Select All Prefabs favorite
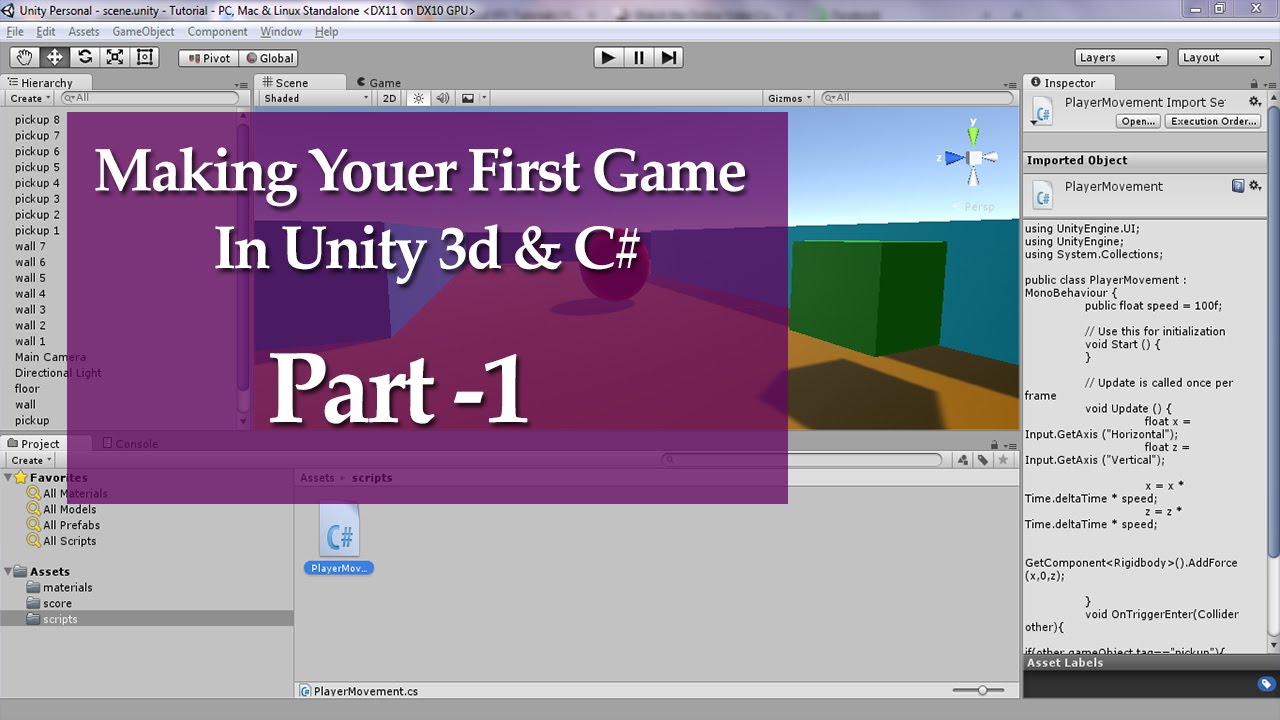 pos(71,525)
